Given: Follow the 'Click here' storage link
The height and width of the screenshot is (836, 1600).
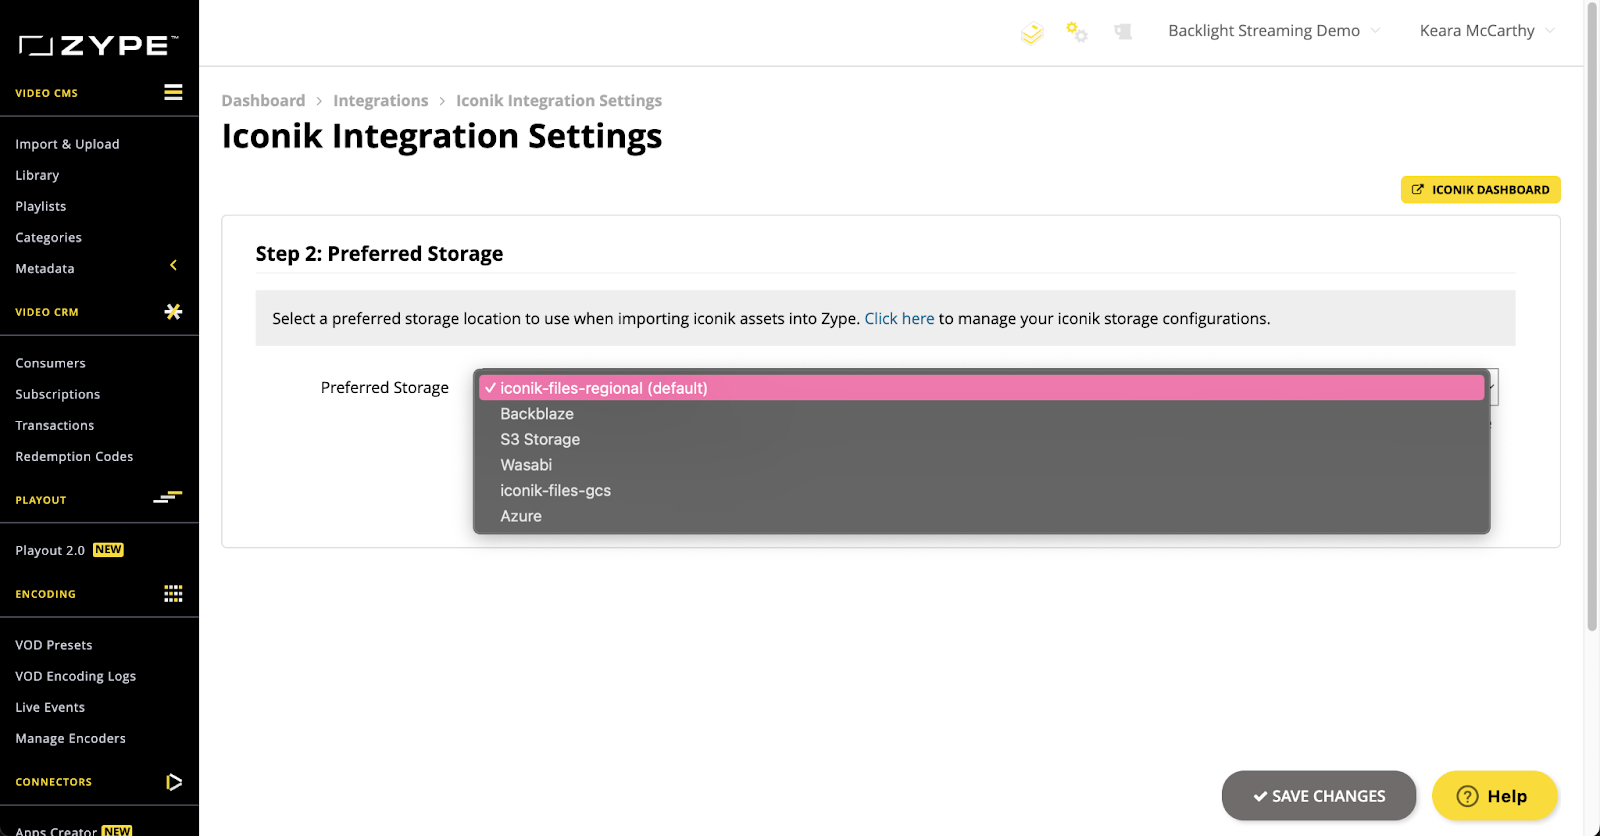Looking at the screenshot, I should point(899,318).
